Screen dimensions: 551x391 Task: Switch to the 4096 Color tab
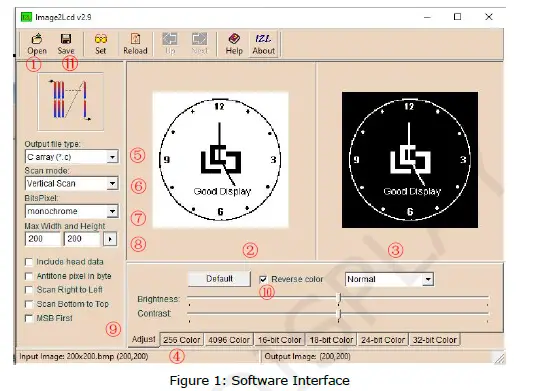[229, 340]
